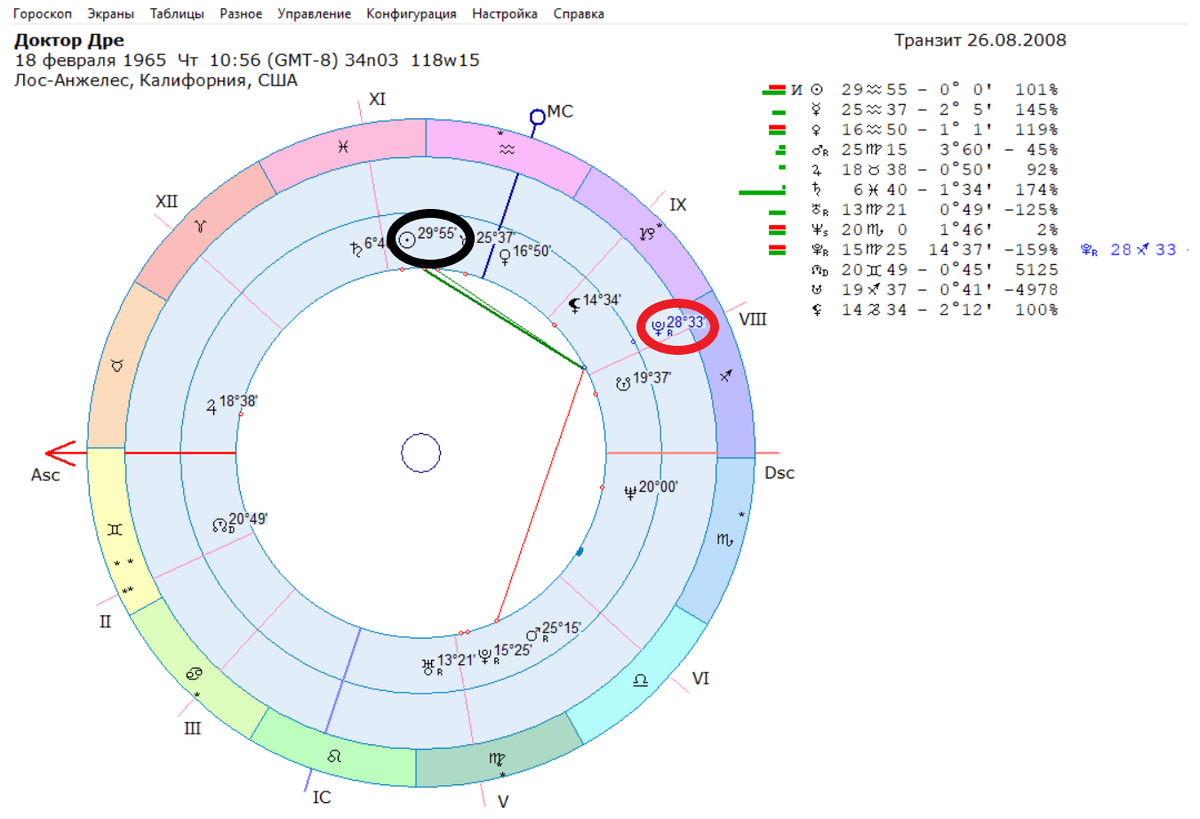Select the Neptune glyph at 20°00'
Image resolution: width=1200 pixels, height=819 pixels.
coord(630,490)
